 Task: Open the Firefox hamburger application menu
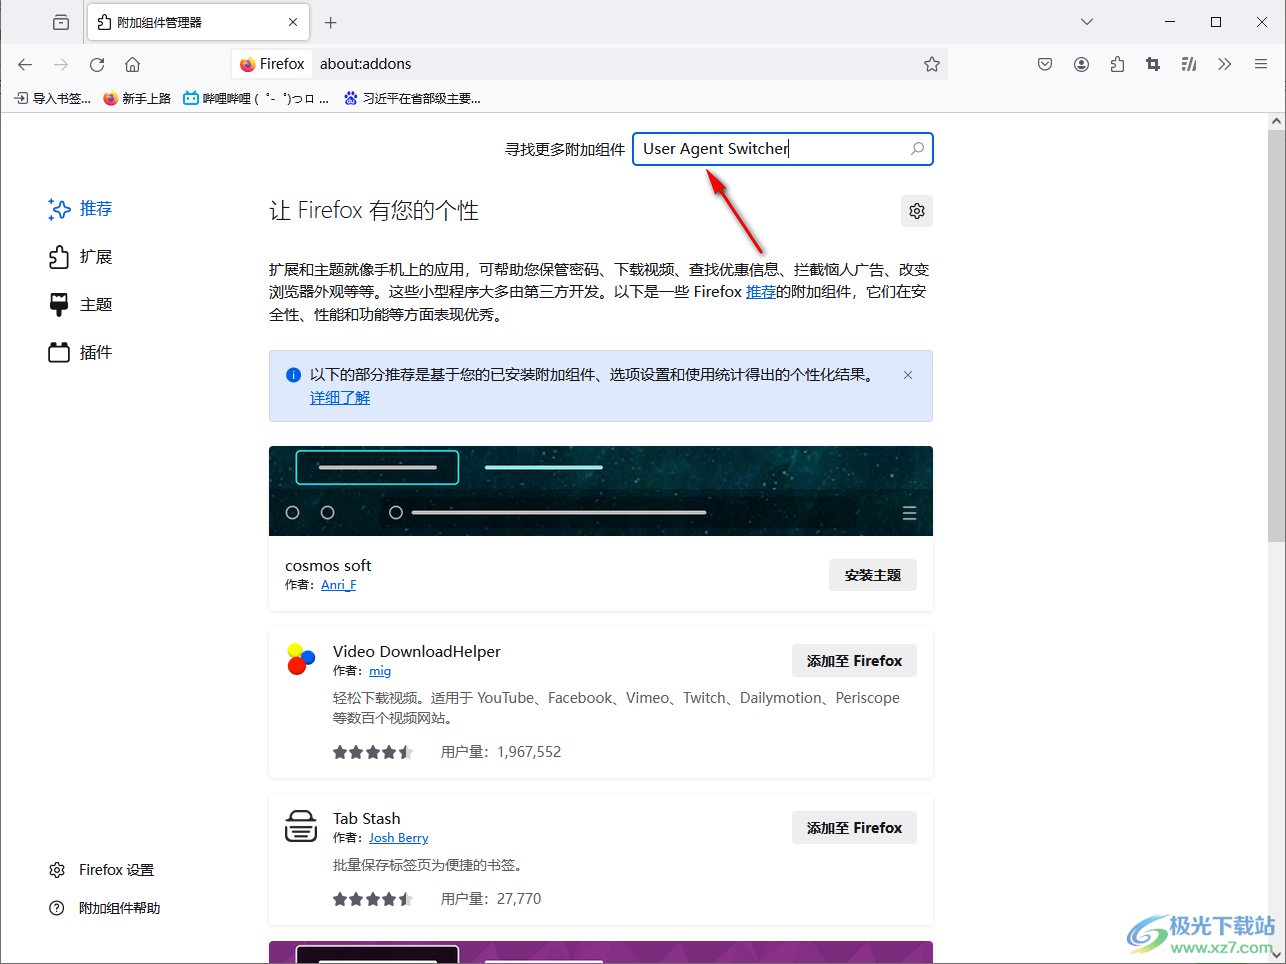tap(1261, 64)
